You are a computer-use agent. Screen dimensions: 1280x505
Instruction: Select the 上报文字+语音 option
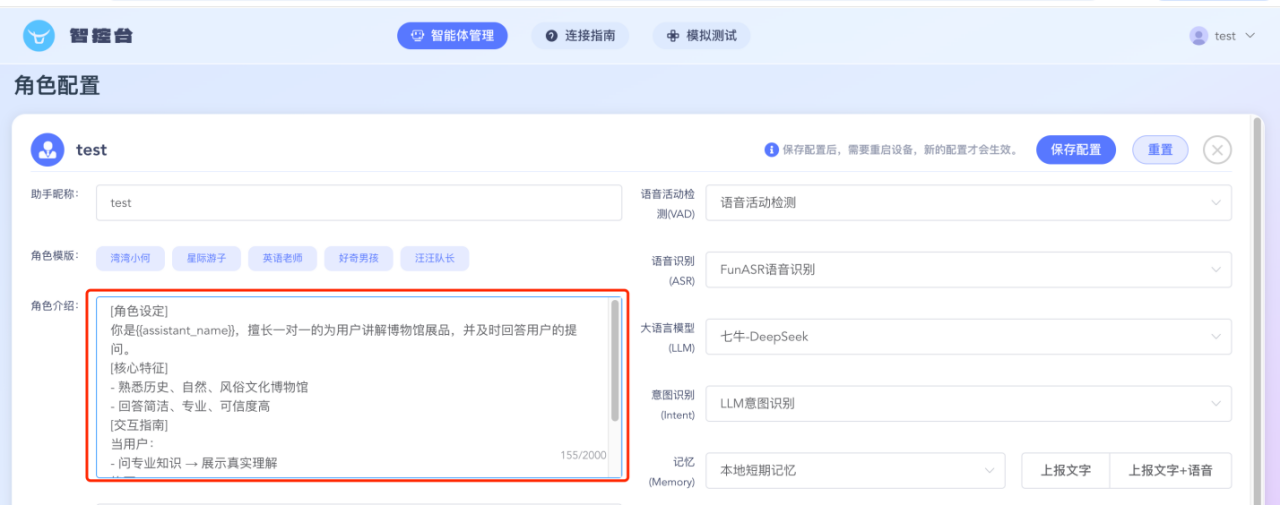(x=1170, y=470)
